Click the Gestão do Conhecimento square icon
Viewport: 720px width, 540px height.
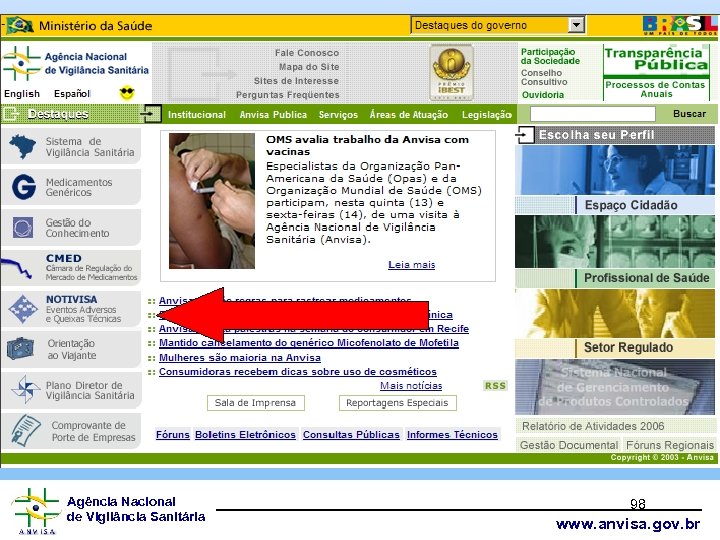pyautogui.click(x=23, y=228)
